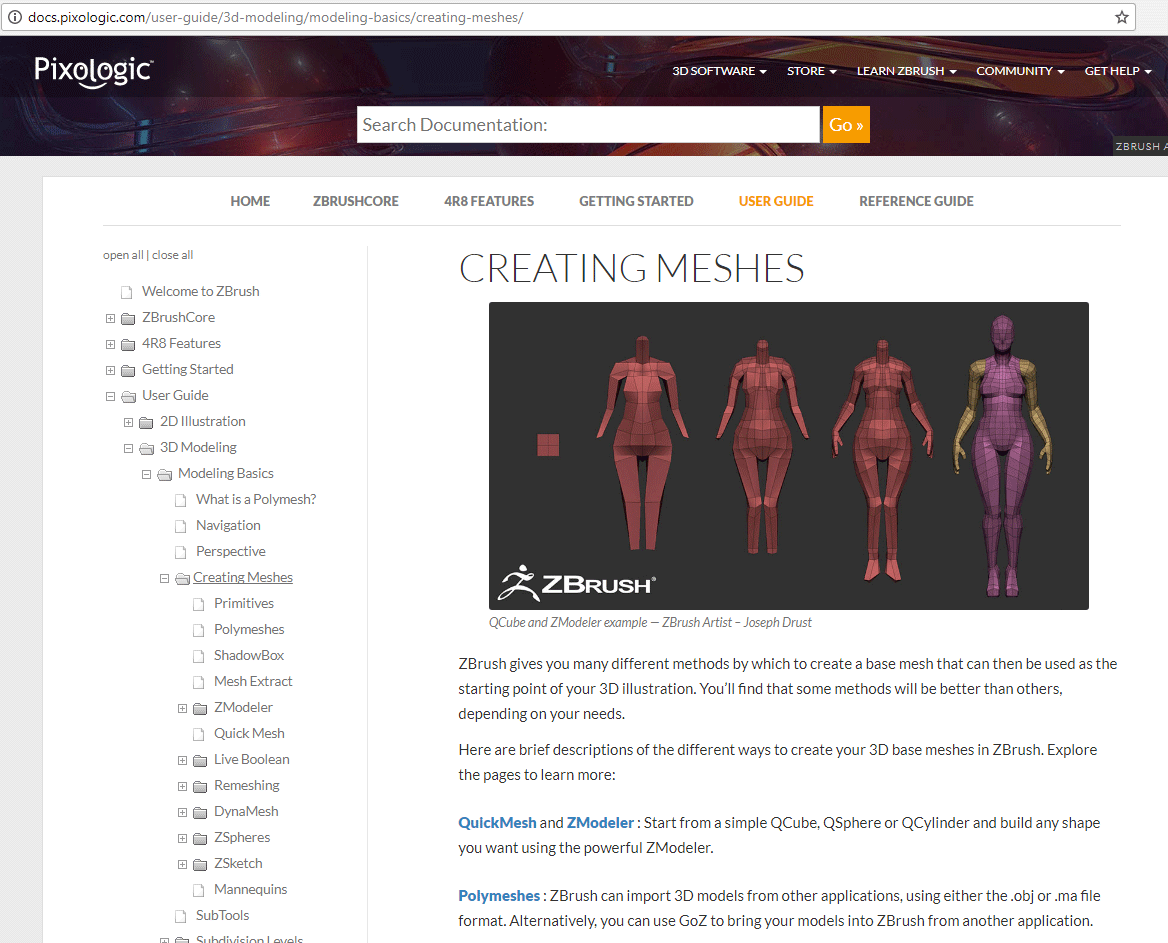Open the Reference Guide tab

pyautogui.click(x=916, y=201)
